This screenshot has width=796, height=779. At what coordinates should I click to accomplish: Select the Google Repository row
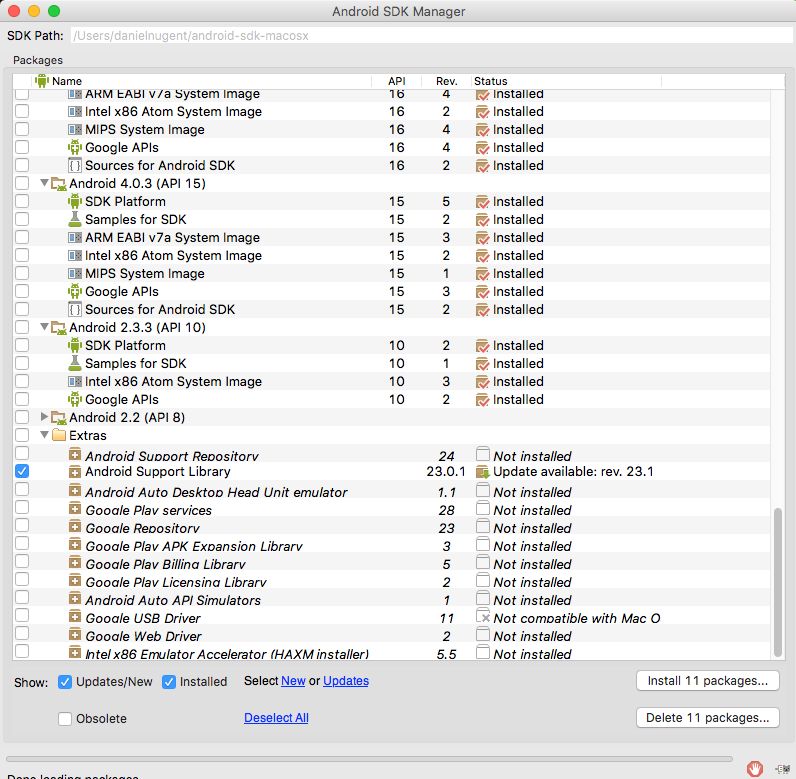point(391,526)
